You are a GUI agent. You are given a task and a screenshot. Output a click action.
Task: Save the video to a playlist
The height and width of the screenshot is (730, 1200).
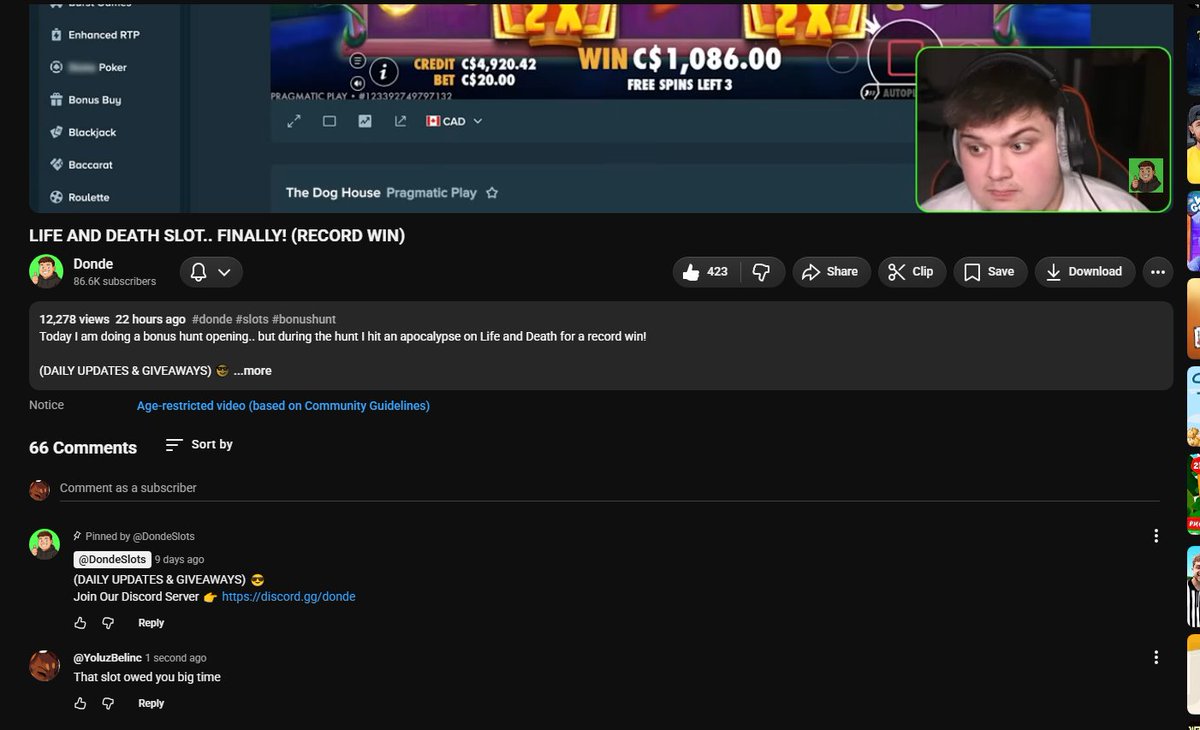click(x=990, y=272)
